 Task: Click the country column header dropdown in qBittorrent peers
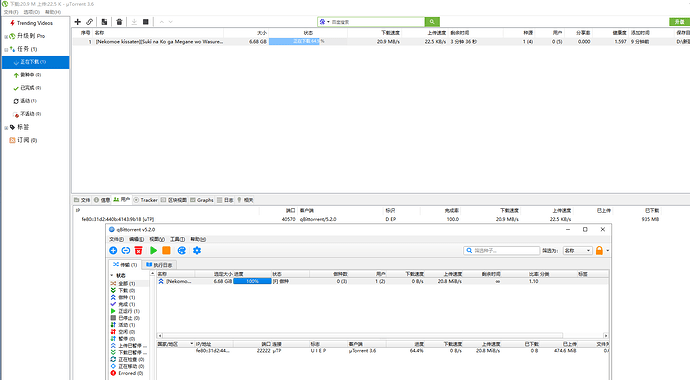[x=192, y=344]
